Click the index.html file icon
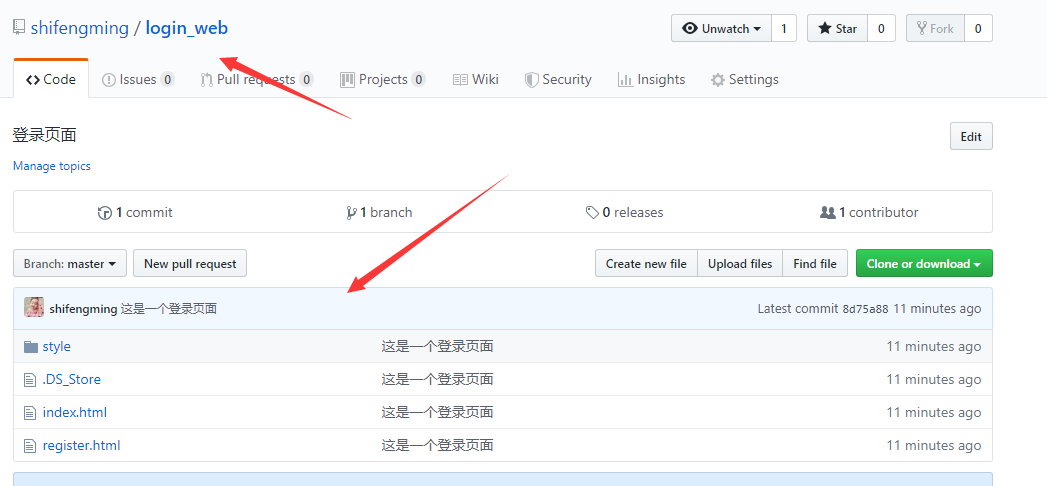Image resolution: width=1047 pixels, height=486 pixels. click(x=29, y=413)
